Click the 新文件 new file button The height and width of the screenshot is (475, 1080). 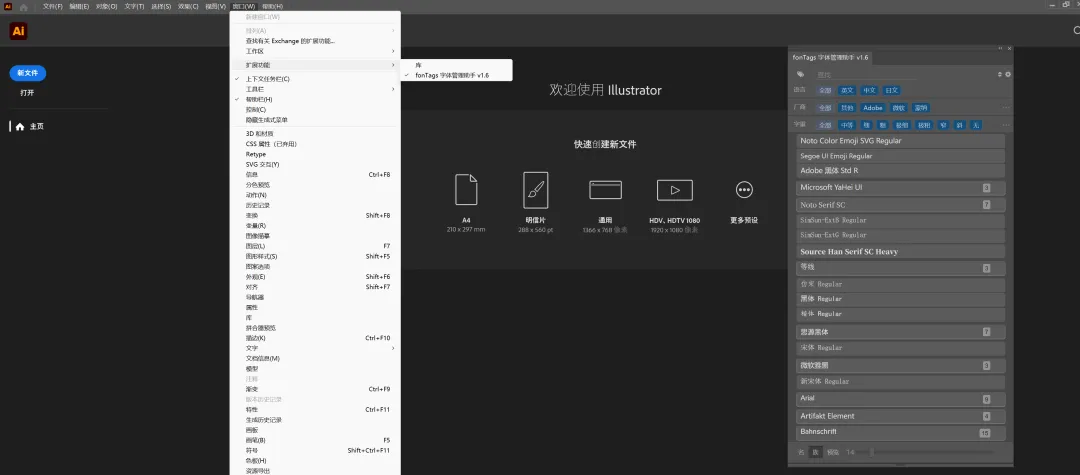[x=28, y=73]
